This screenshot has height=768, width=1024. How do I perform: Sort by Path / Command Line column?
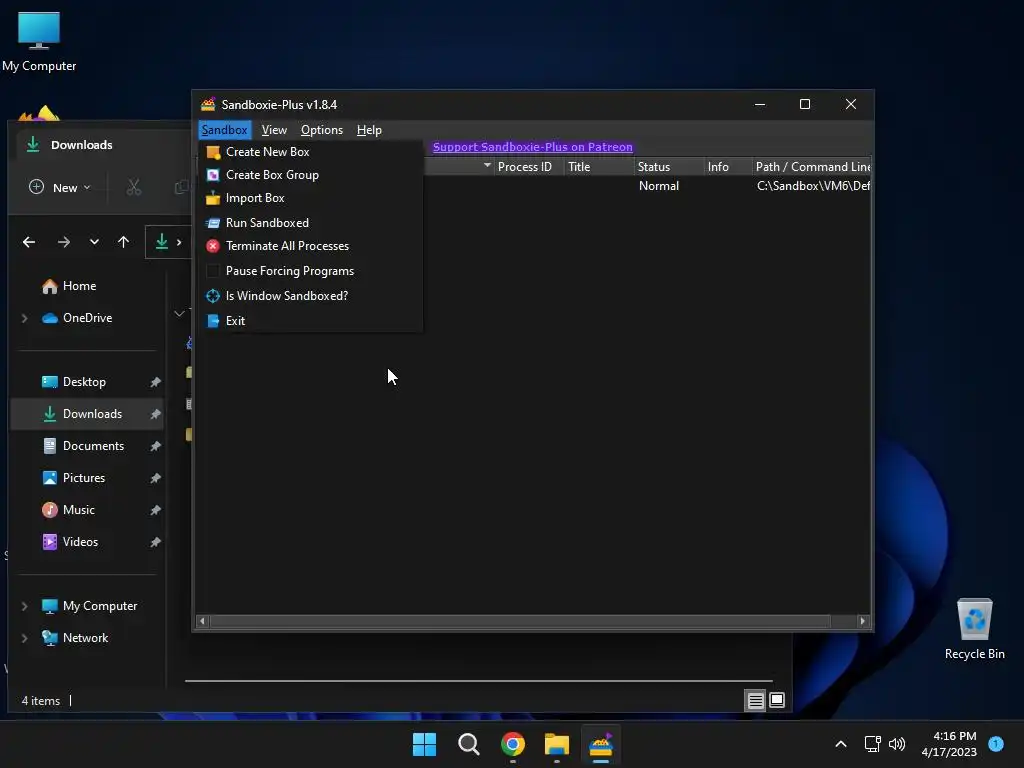point(812,167)
